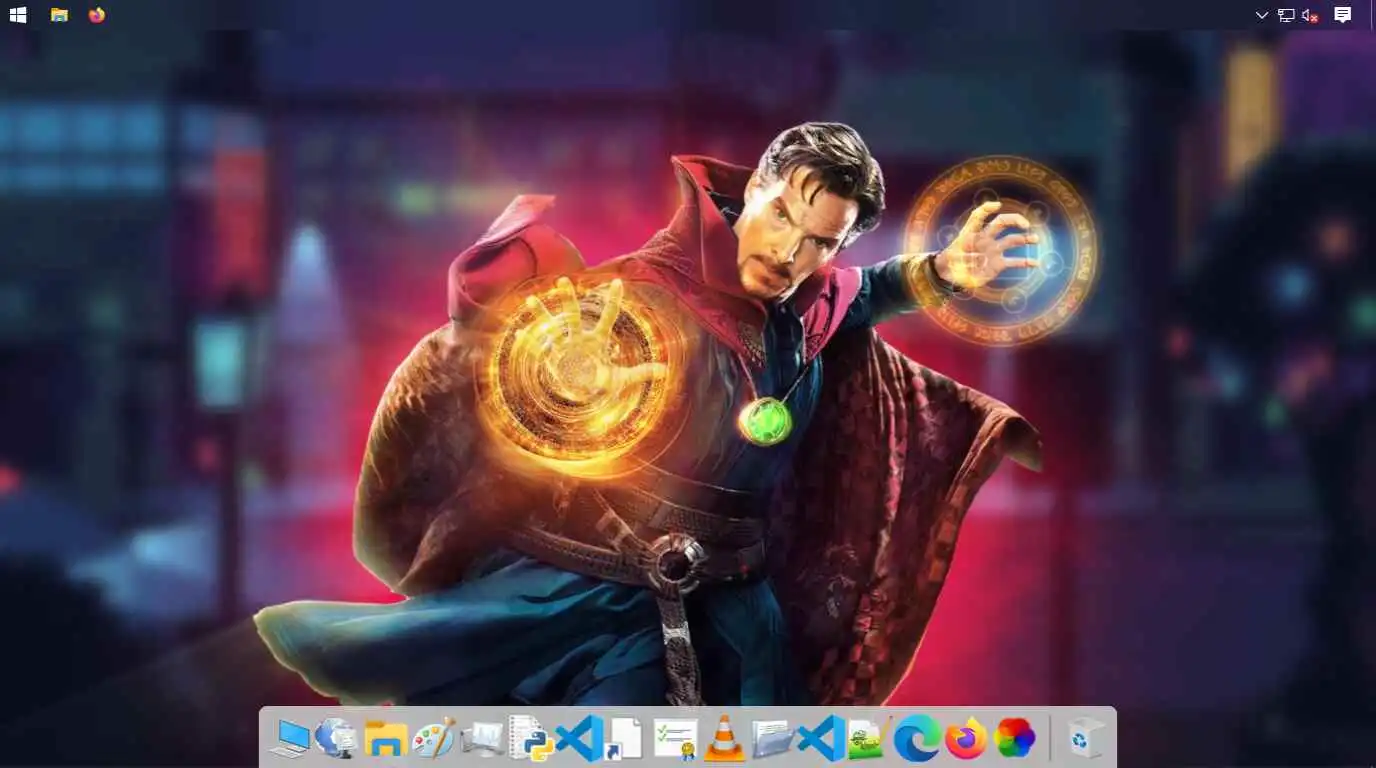Open the monitor chart icon in dock

[x=482, y=739]
